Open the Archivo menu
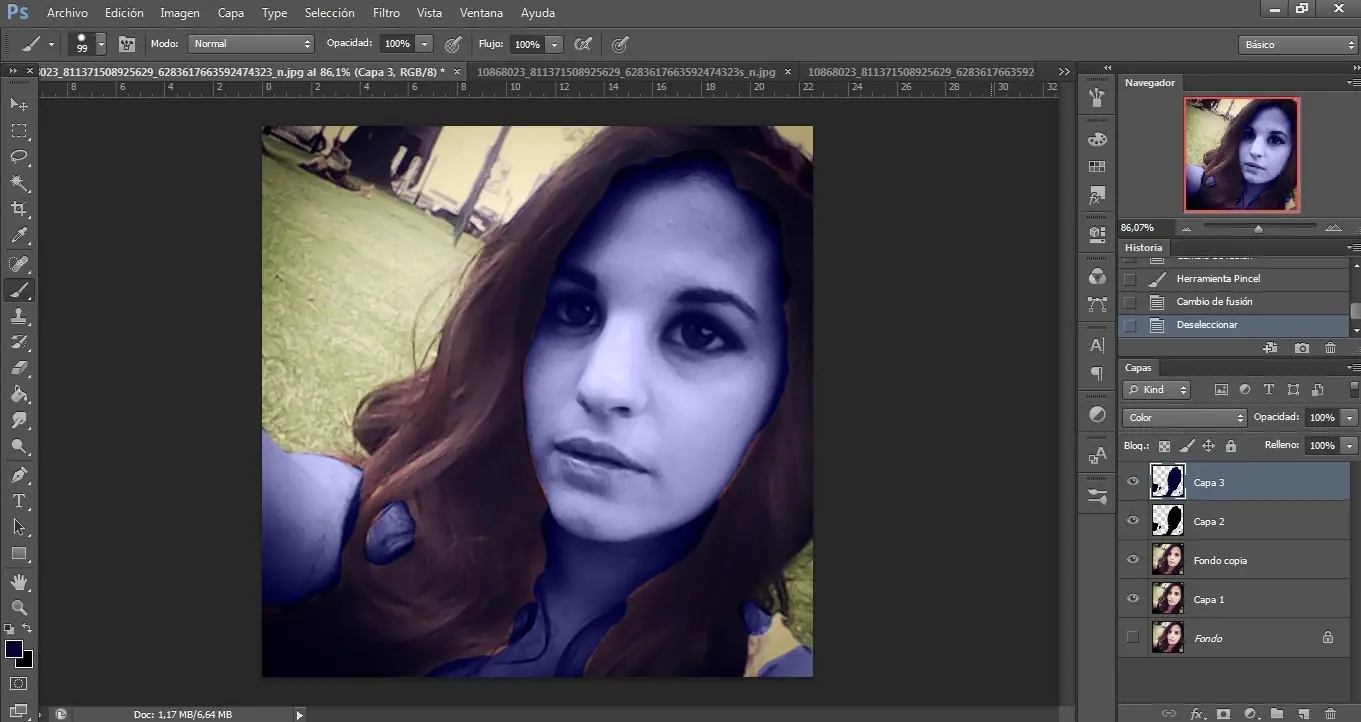Image resolution: width=1361 pixels, height=722 pixels. tap(67, 13)
